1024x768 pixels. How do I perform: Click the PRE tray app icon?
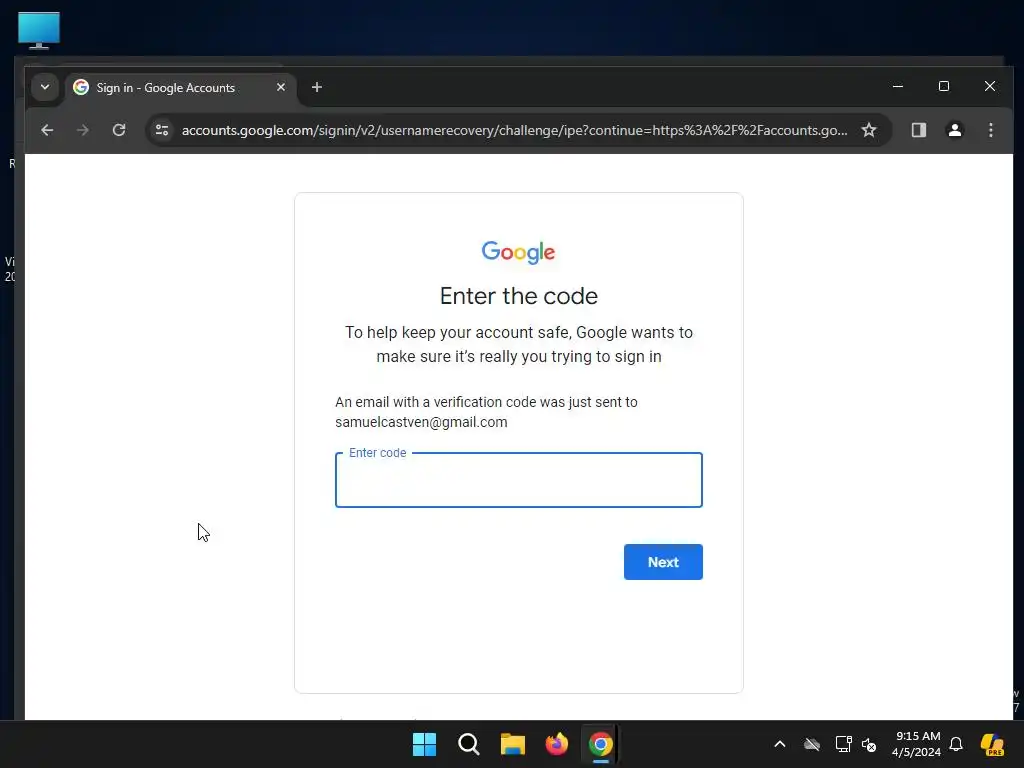coord(992,744)
